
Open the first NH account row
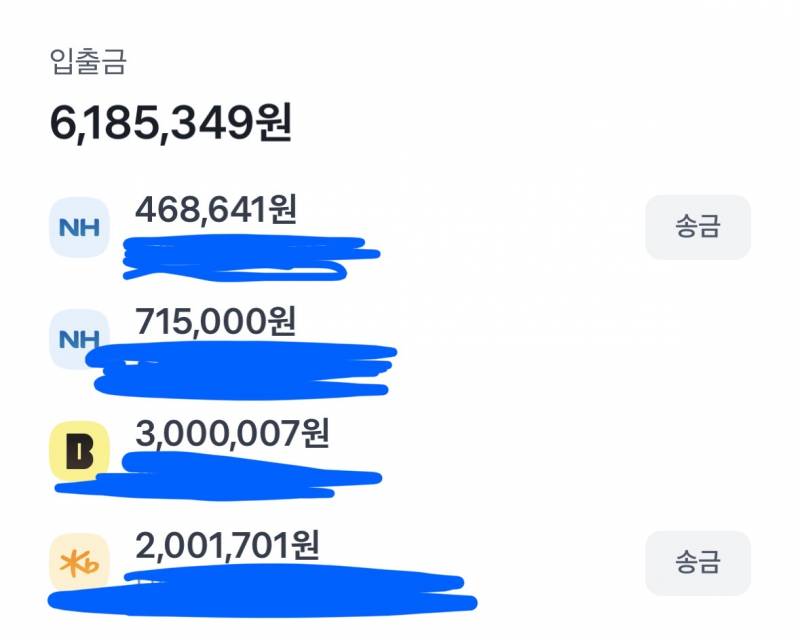click(300, 227)
